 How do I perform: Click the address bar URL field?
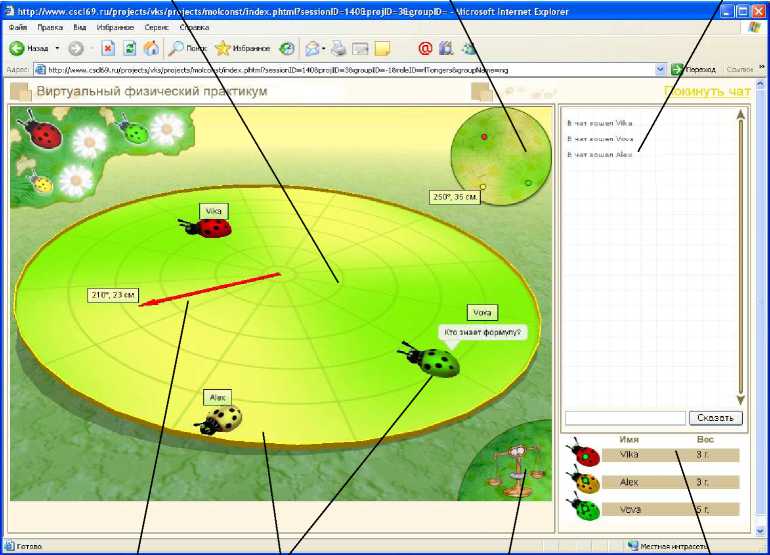point(350,70)
